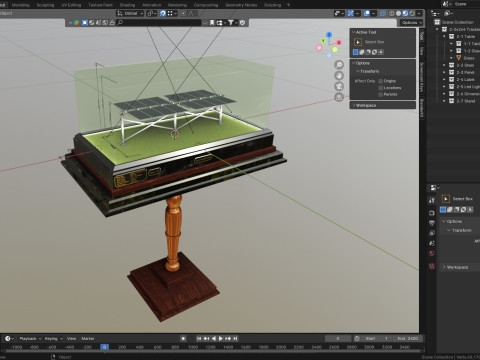Switch perspective/orthographic view gizmo
The image size is (480, 360).
click(339, 97)
